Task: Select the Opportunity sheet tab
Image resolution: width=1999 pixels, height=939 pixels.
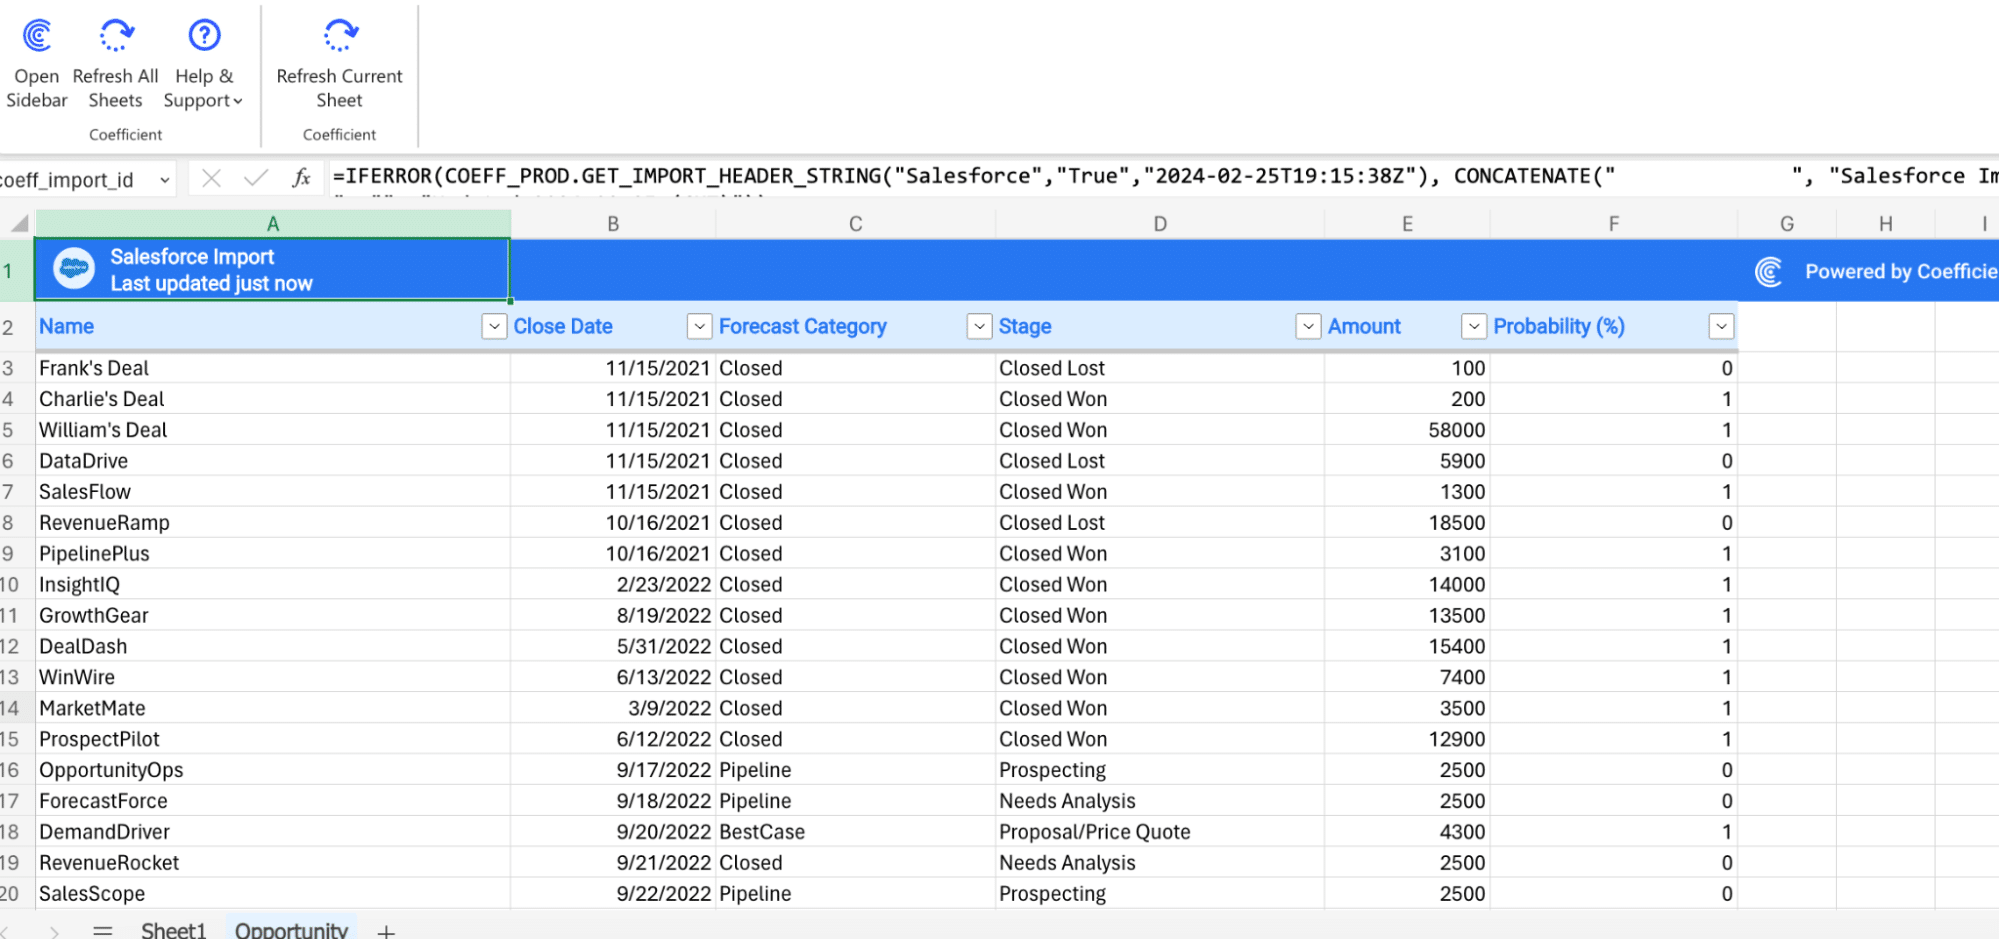Action: pyautogui.click(x=291, y=930)
